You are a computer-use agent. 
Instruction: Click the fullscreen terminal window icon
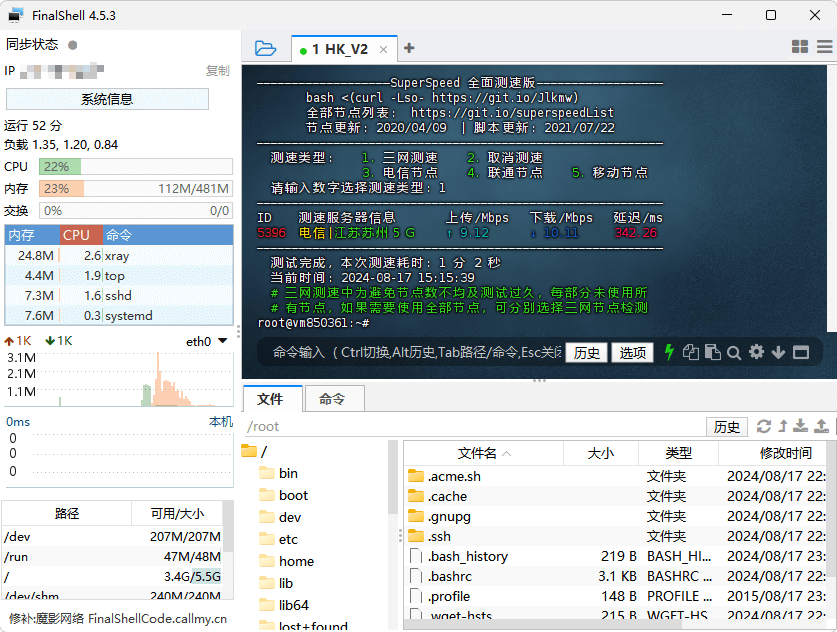click(802, 352)
